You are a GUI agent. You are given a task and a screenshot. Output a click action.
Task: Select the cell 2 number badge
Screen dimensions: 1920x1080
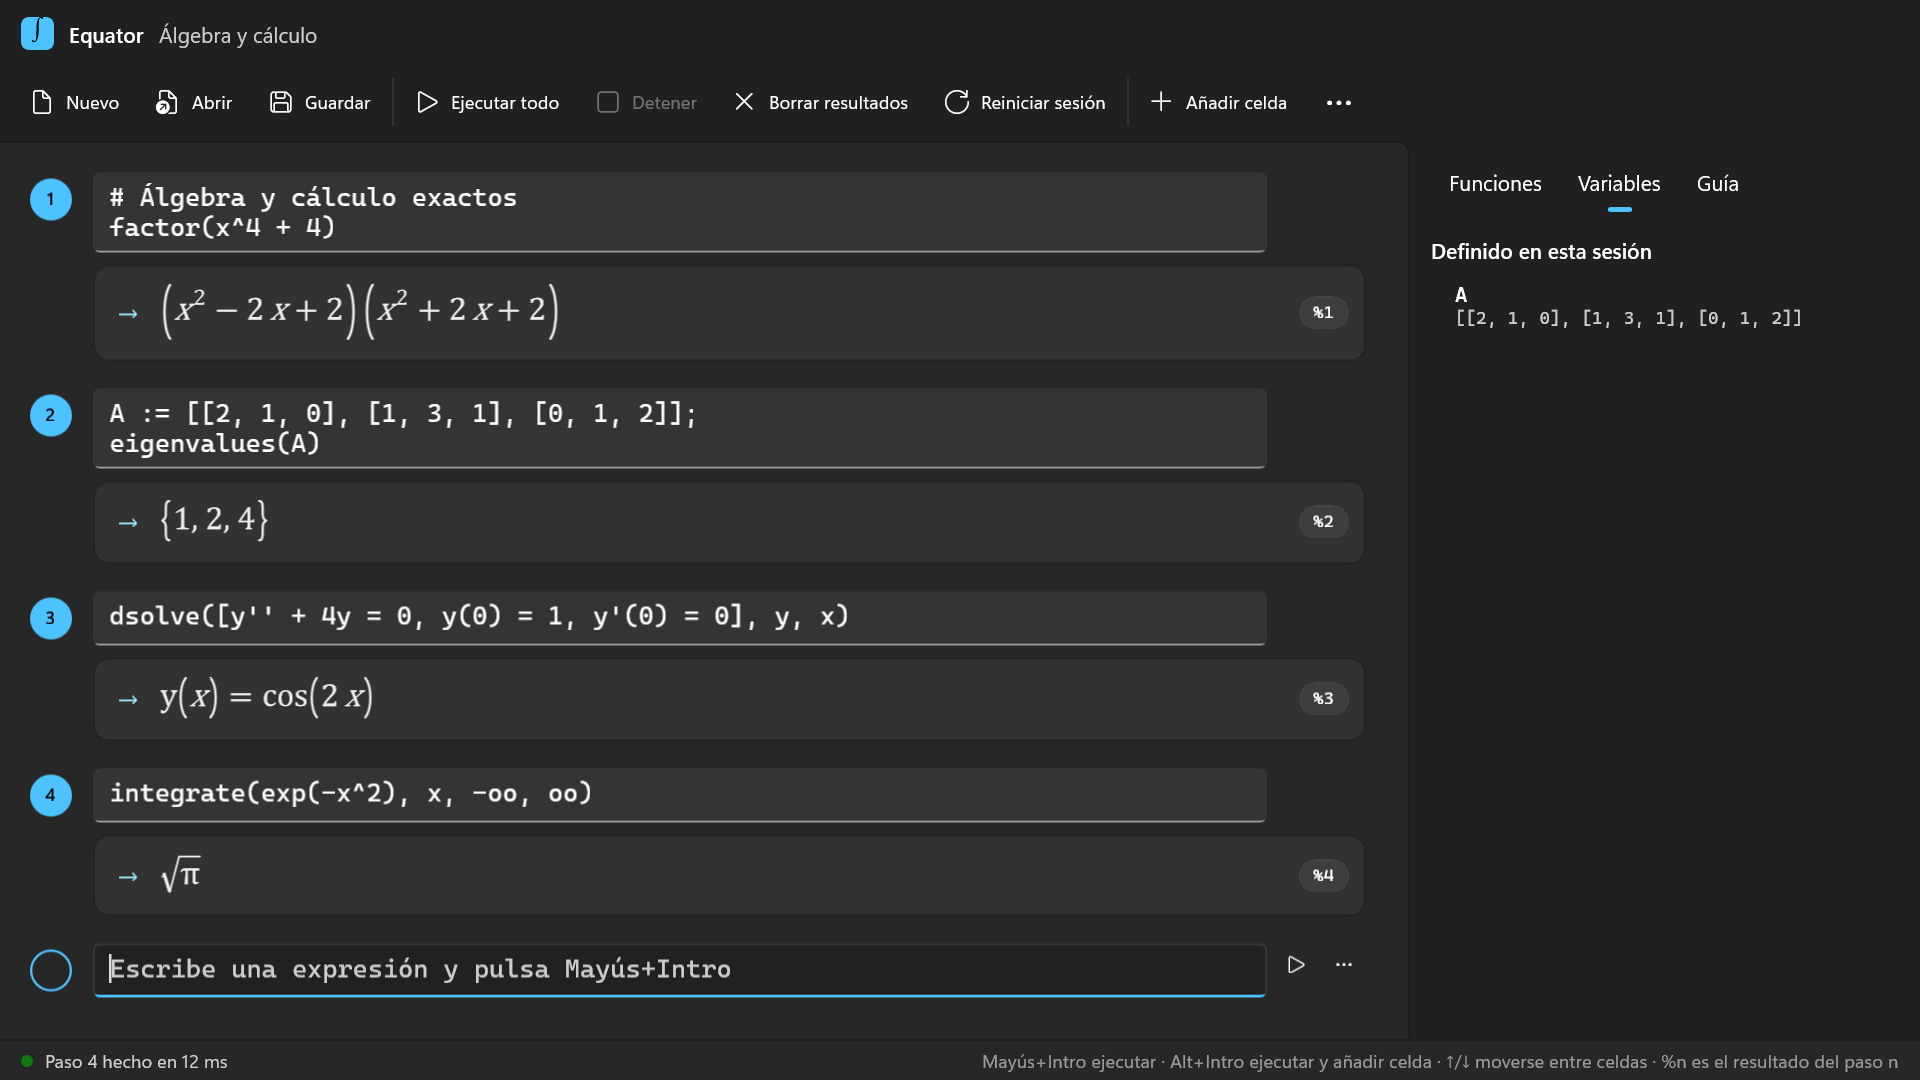pyautogui.click(x=51, y=415)
